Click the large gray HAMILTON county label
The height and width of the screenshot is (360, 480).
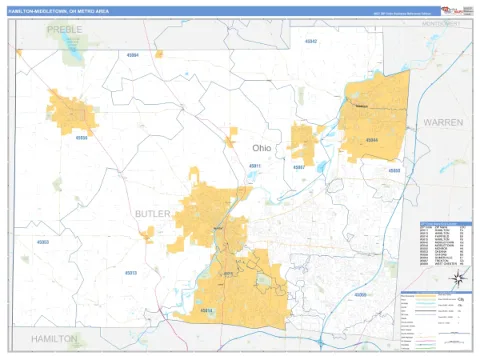(54, 339)
